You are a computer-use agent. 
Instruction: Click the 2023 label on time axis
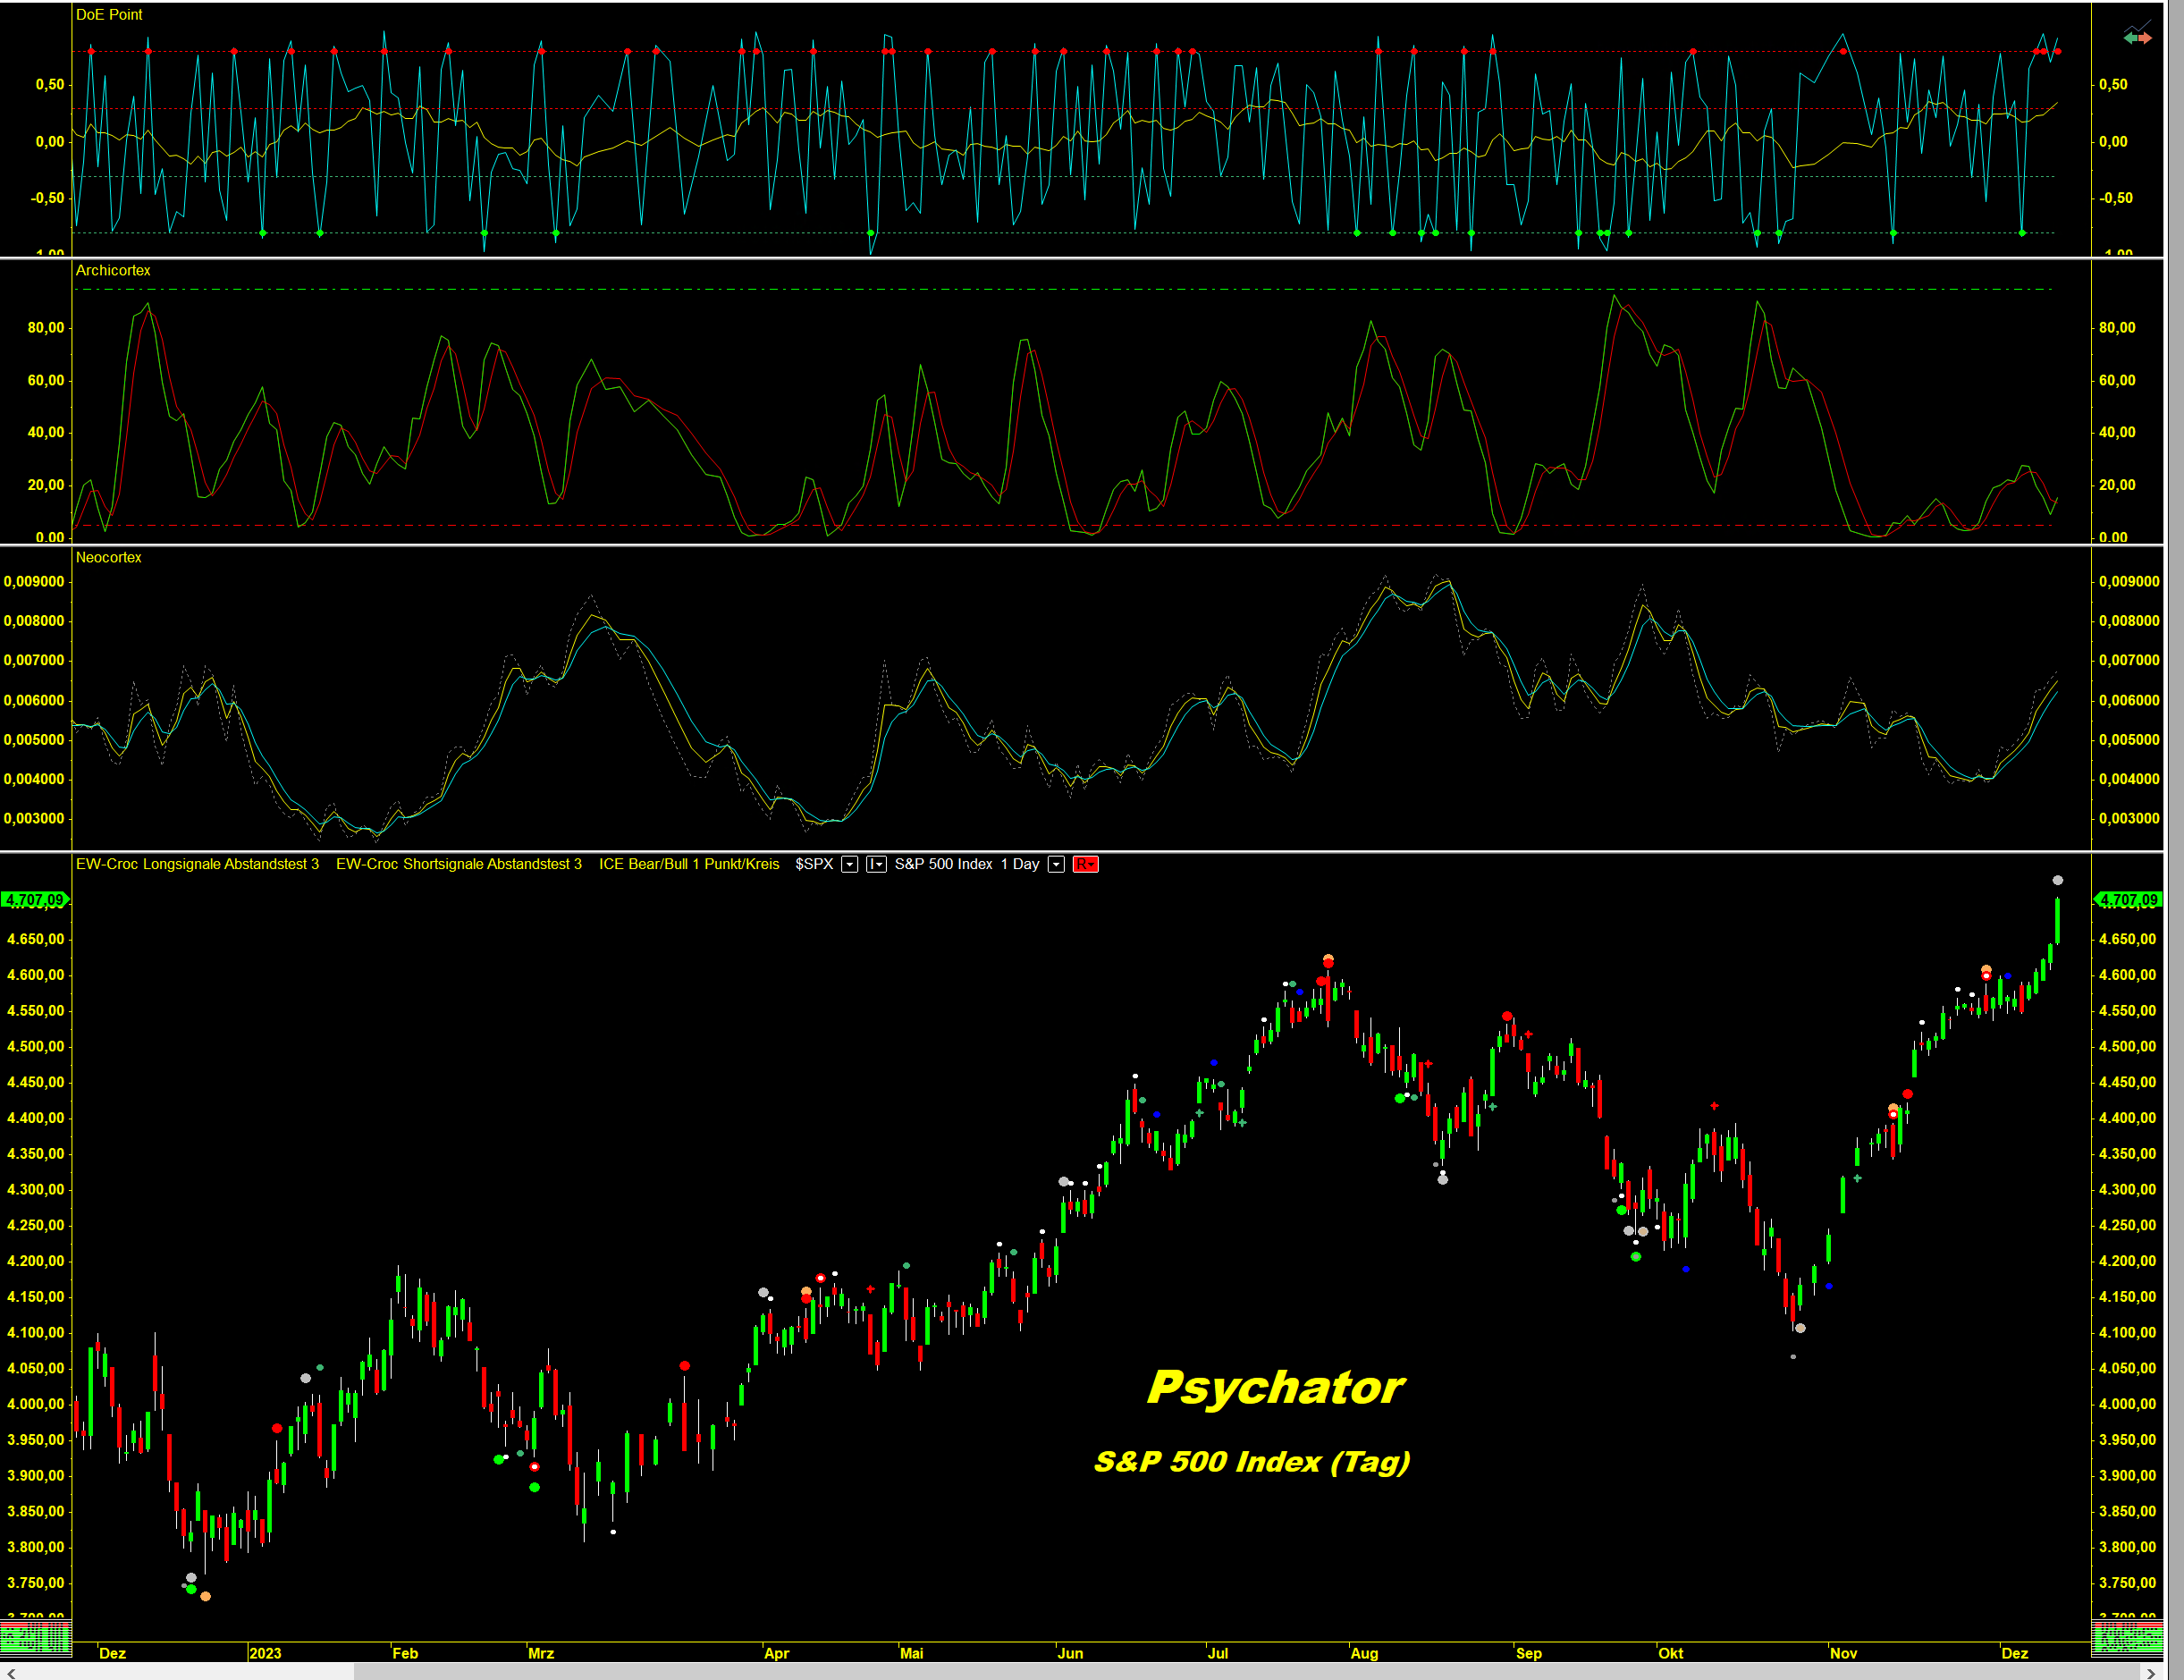pos(265,1653)
